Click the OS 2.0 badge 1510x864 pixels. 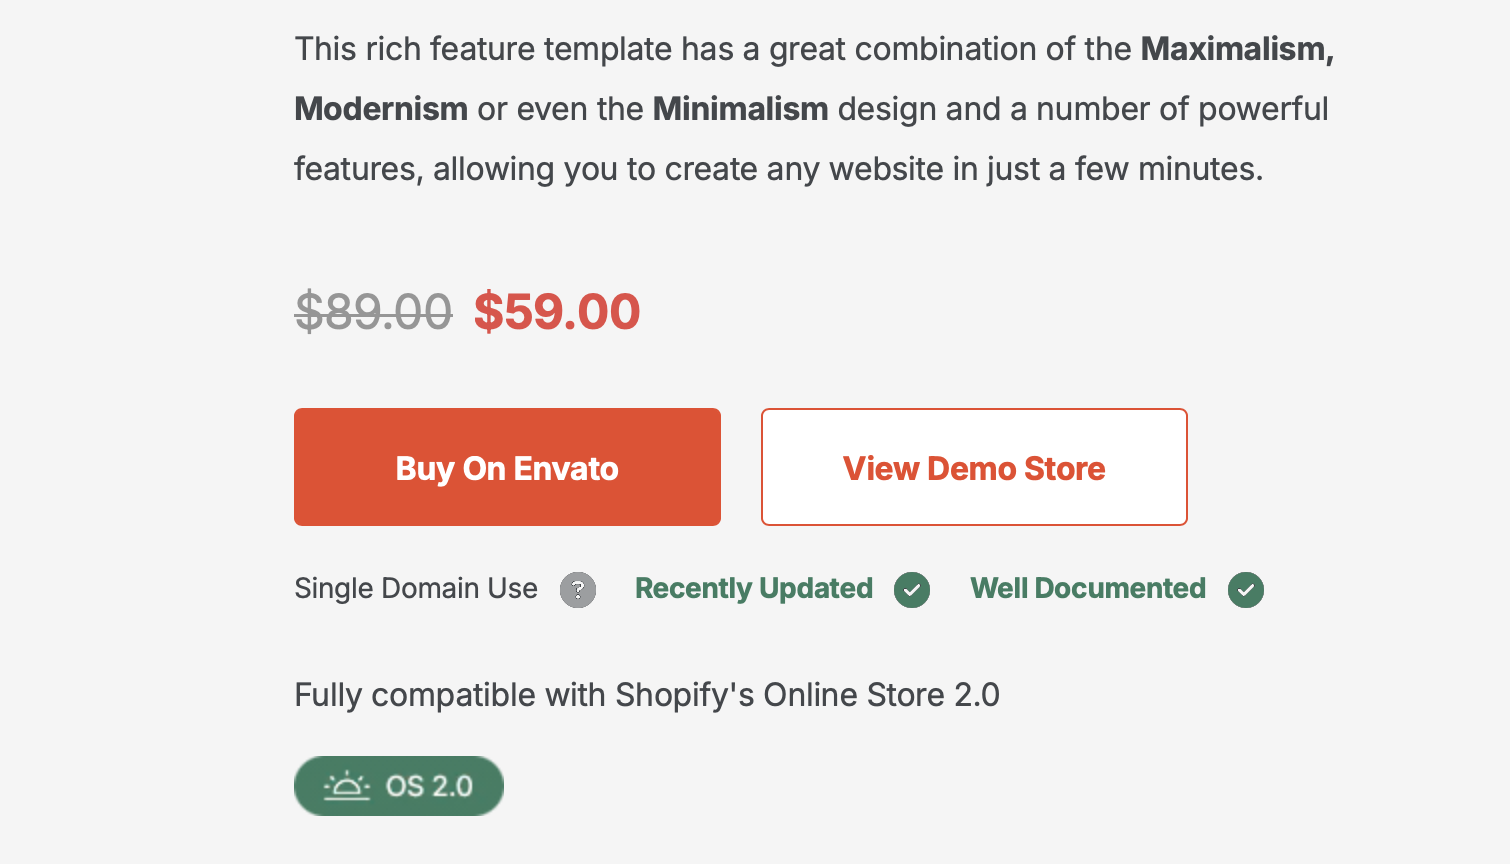(399, 786)
